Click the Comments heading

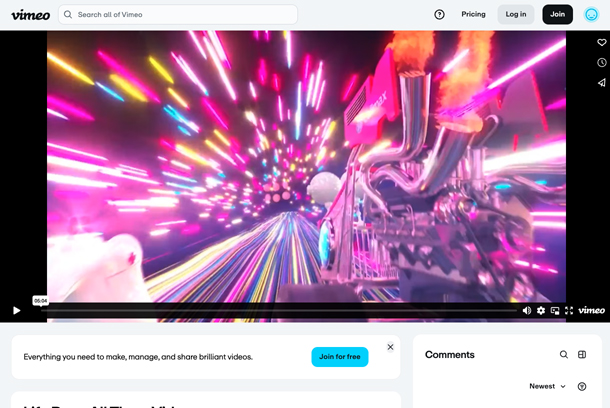450,355
